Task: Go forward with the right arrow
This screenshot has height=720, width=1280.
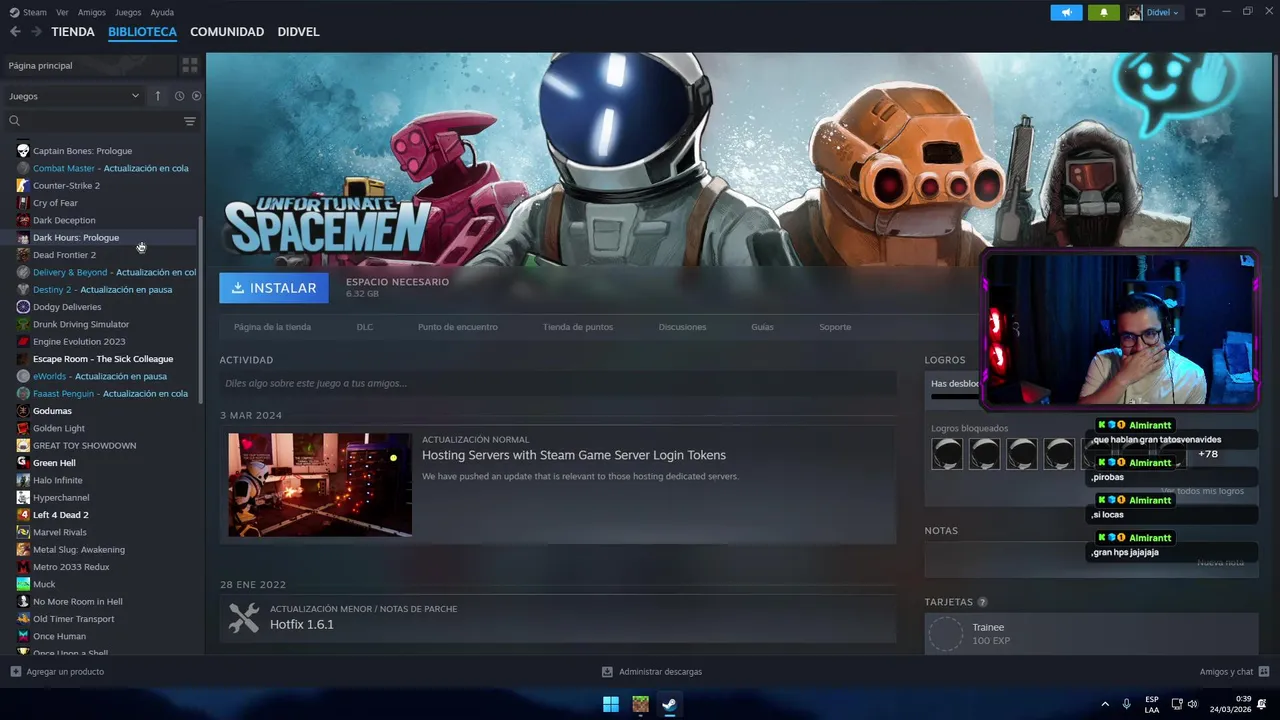Action: point(36,32)
